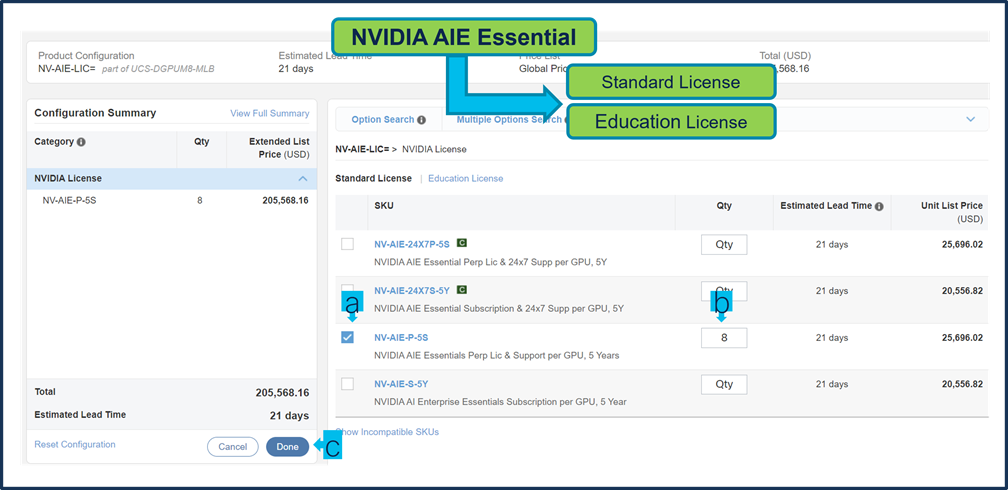The width and height of the screenshot is (1008, 490).
Task: Click the Qty field showing 8
Action: tap(724, 338)
